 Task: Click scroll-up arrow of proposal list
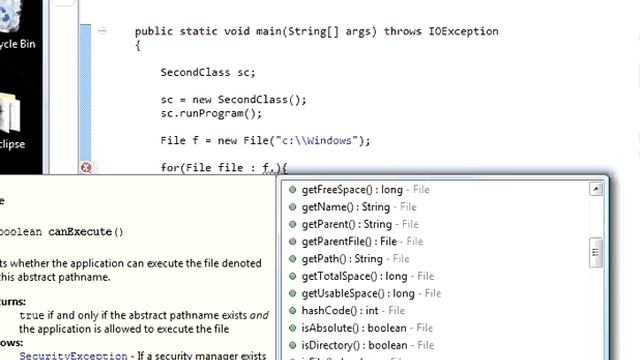click(596, 189)
